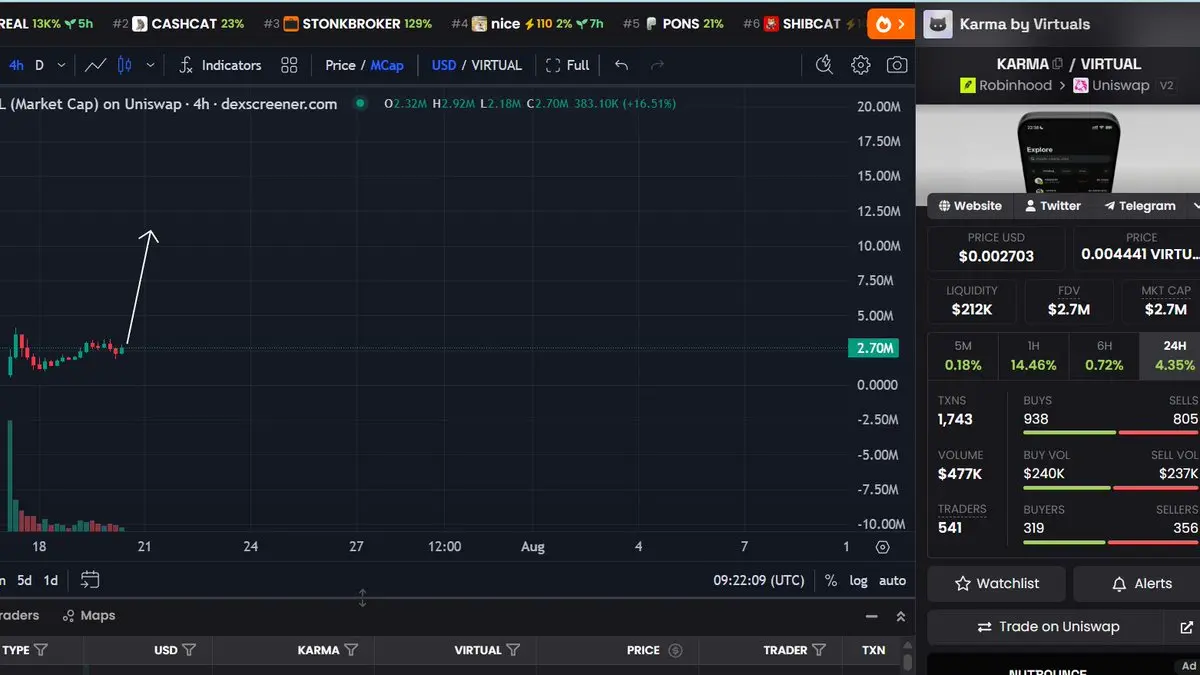The height and width of the screenshot is (675, 1200).
Task: Open the chart type line icon
Action: (95, 65)
